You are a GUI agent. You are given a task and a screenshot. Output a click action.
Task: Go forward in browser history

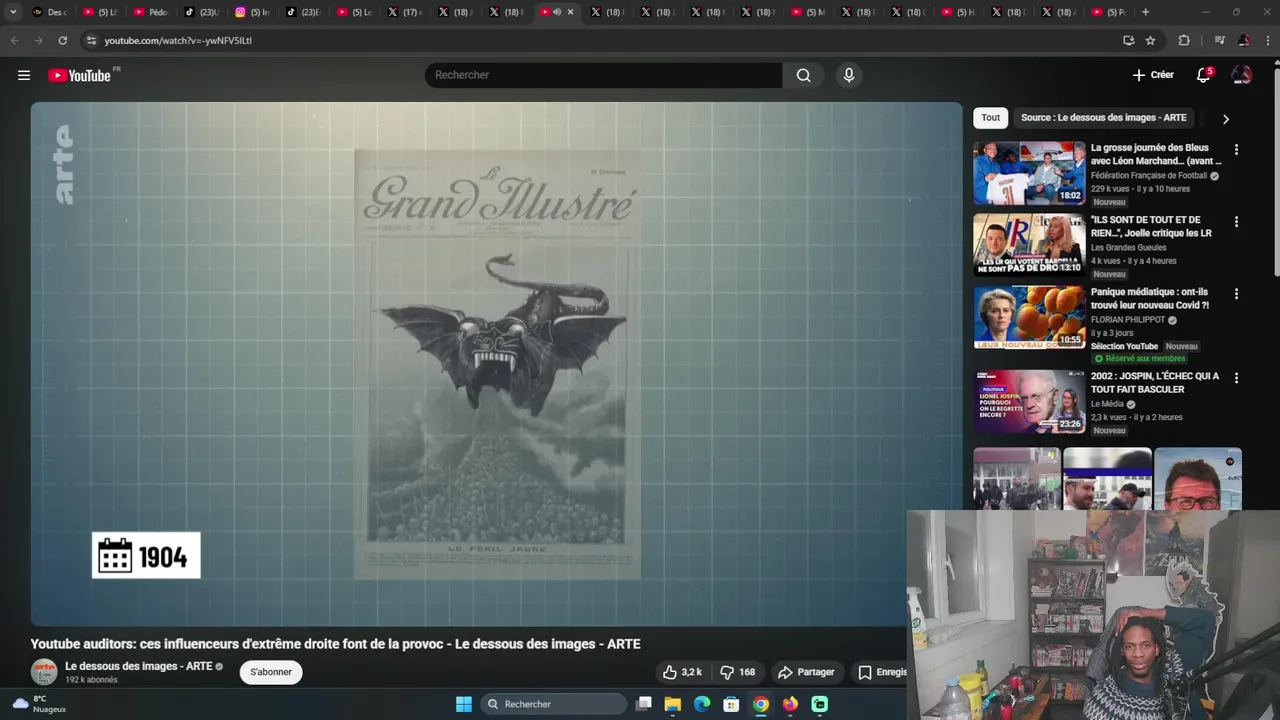click(x=38, y=41)
